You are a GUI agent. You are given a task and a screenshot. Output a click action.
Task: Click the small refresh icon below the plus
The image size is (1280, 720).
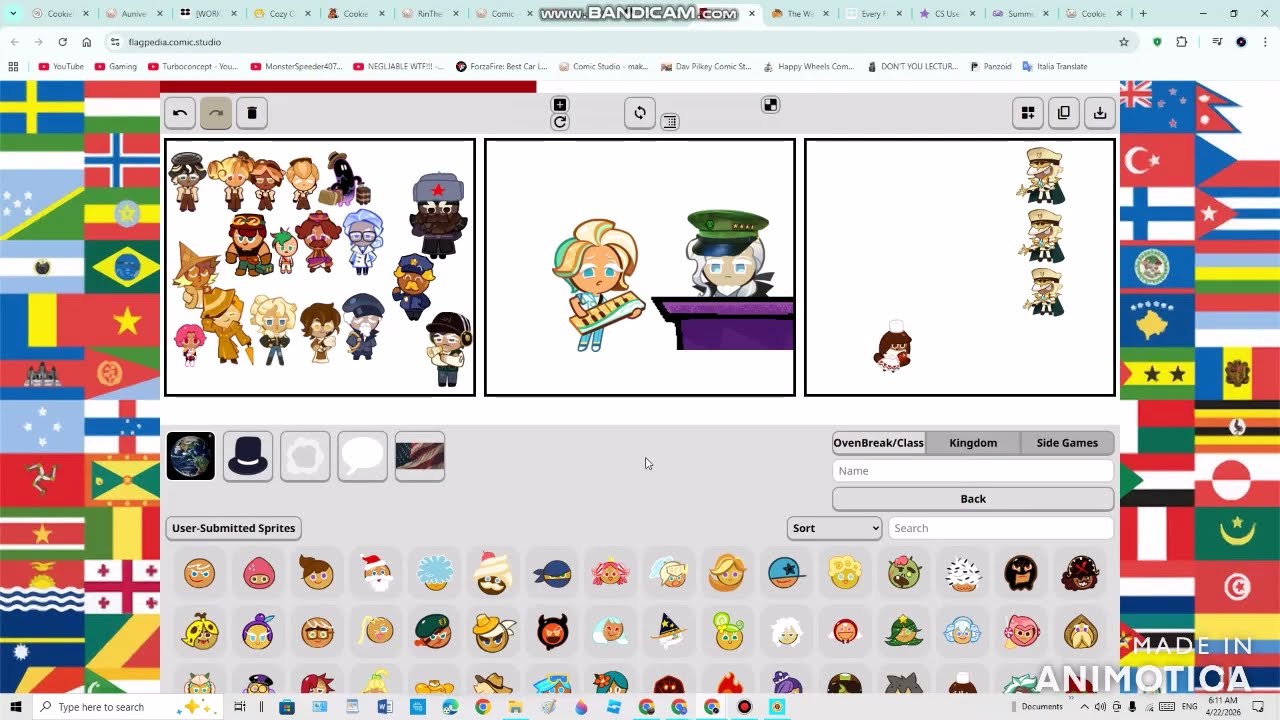[560, 122]
